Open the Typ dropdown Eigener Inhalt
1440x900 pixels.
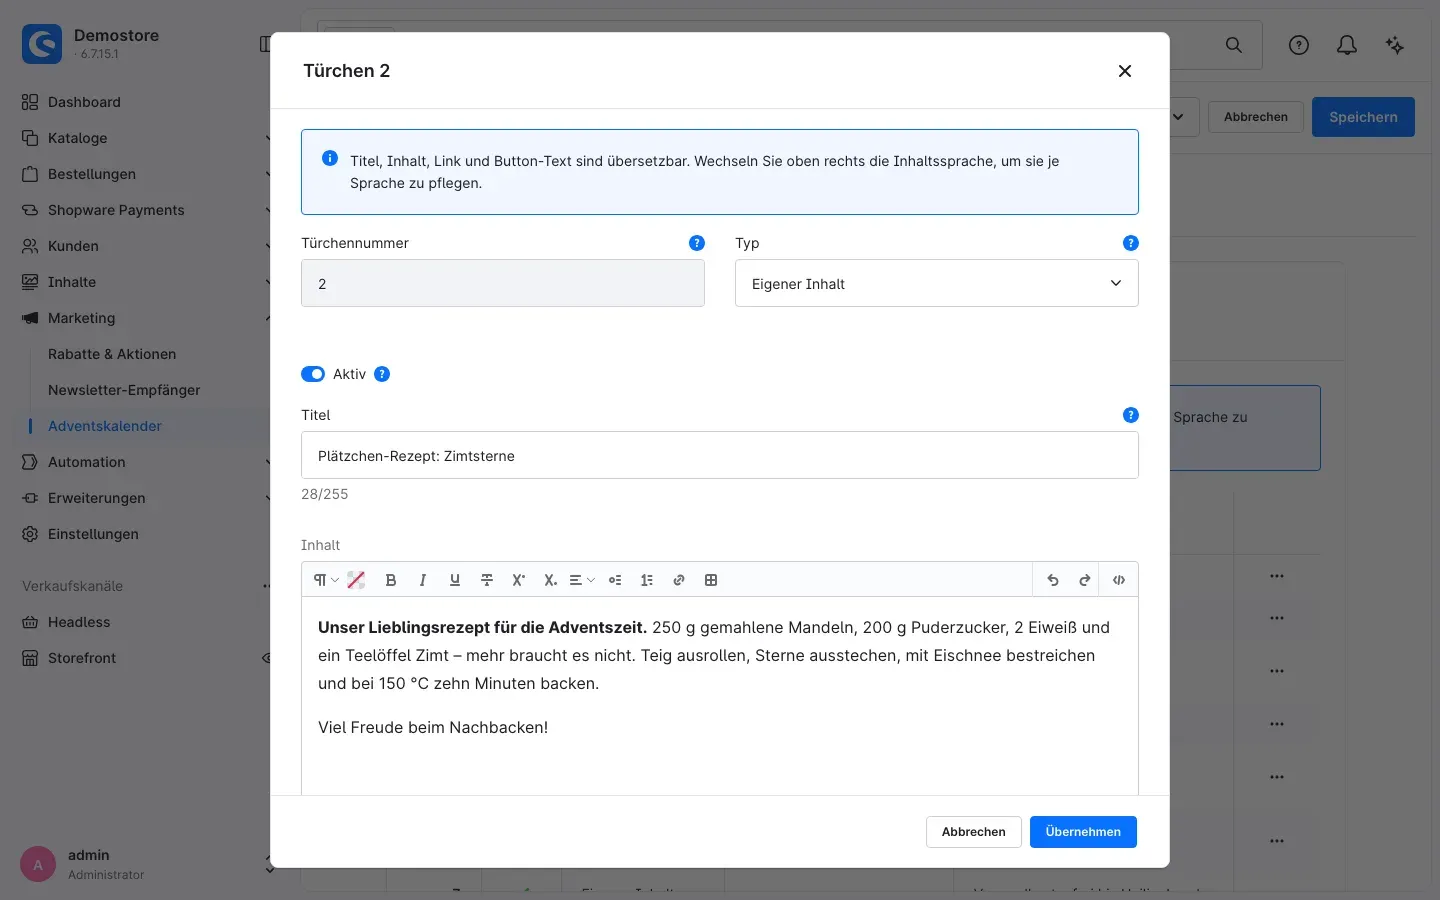coord(937,284)
